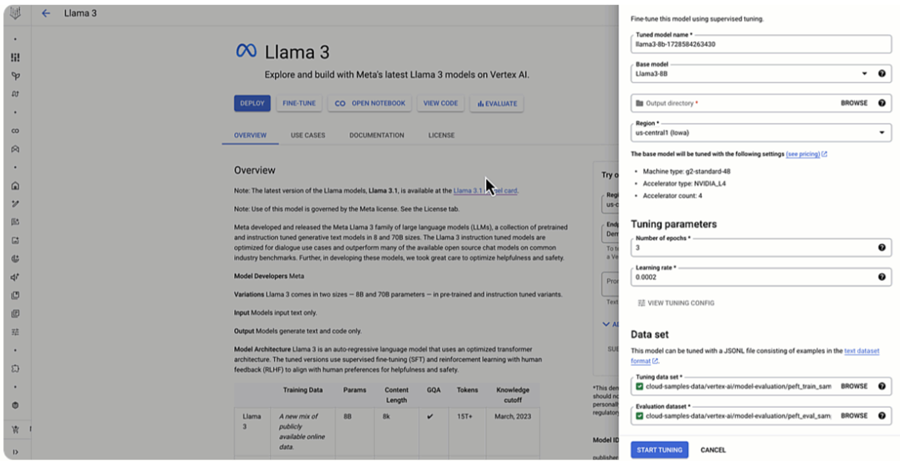The width and height of the screenshot is (900, 461).
Task: Open the Pipelines icon below Model Garden
Action: click(x=15, y=94)
